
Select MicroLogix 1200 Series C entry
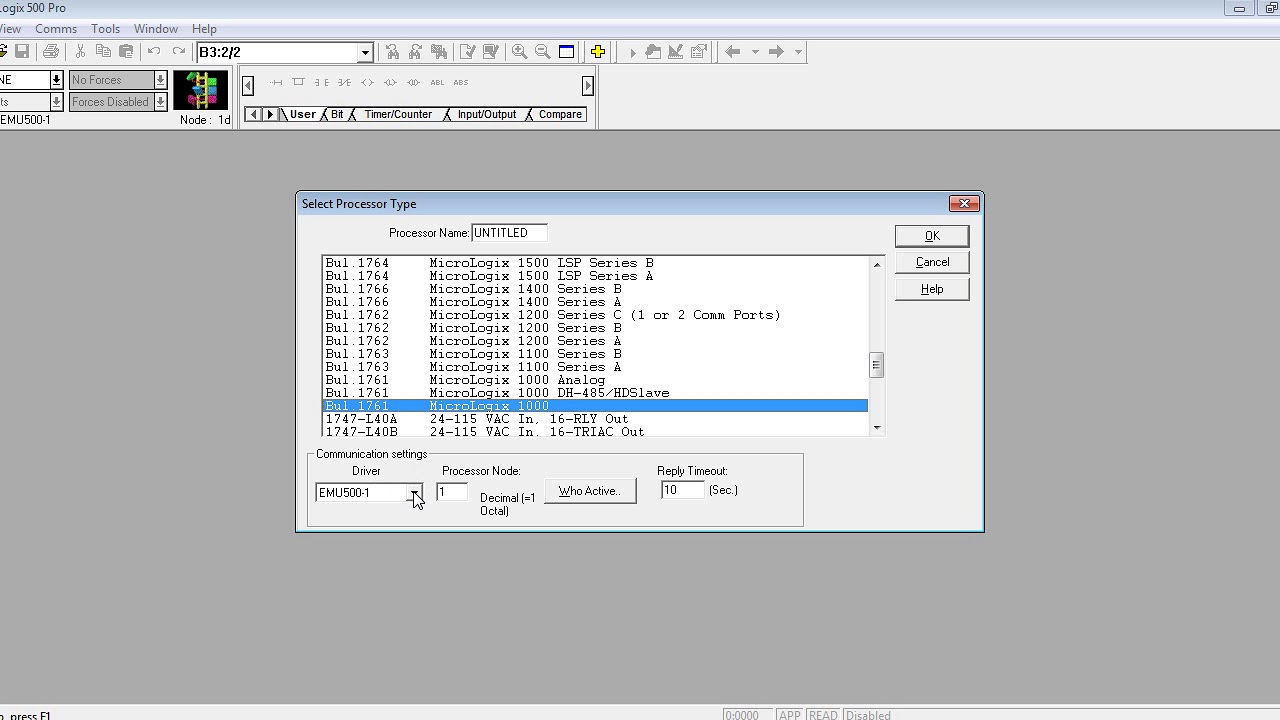click(595, 315)
